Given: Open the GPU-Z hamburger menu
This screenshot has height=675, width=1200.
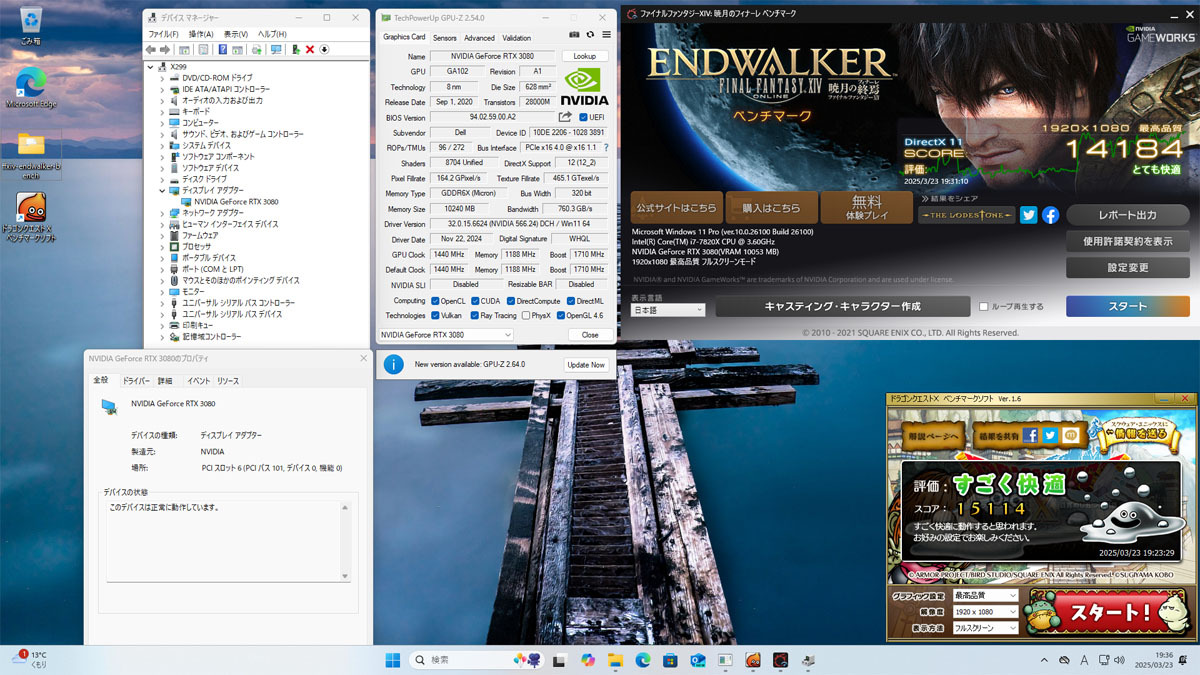Looking at the screenshot, I should (x=606, y=35).
